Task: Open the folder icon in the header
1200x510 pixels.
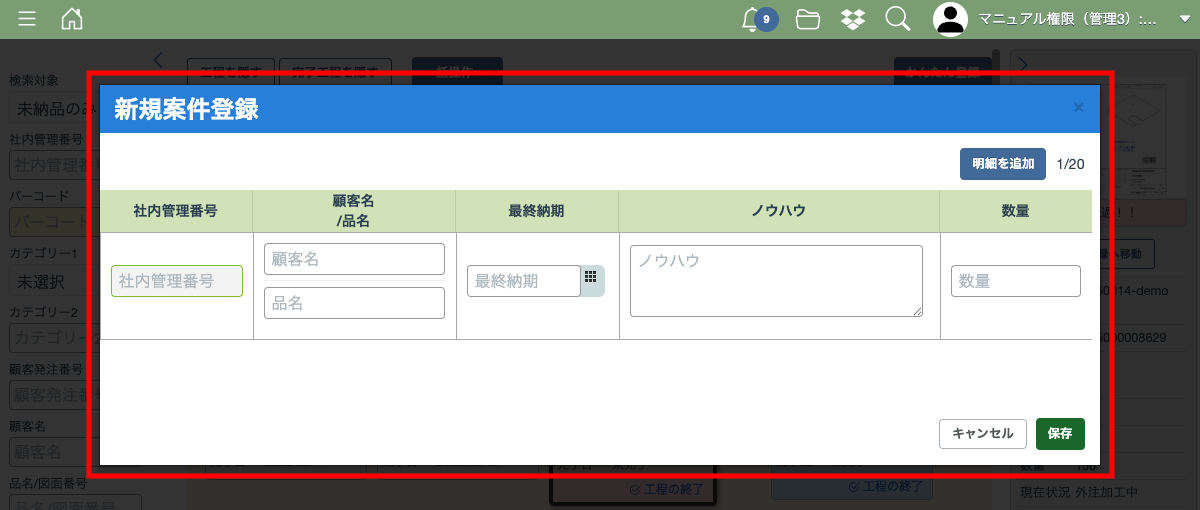Action: point(808,19)
